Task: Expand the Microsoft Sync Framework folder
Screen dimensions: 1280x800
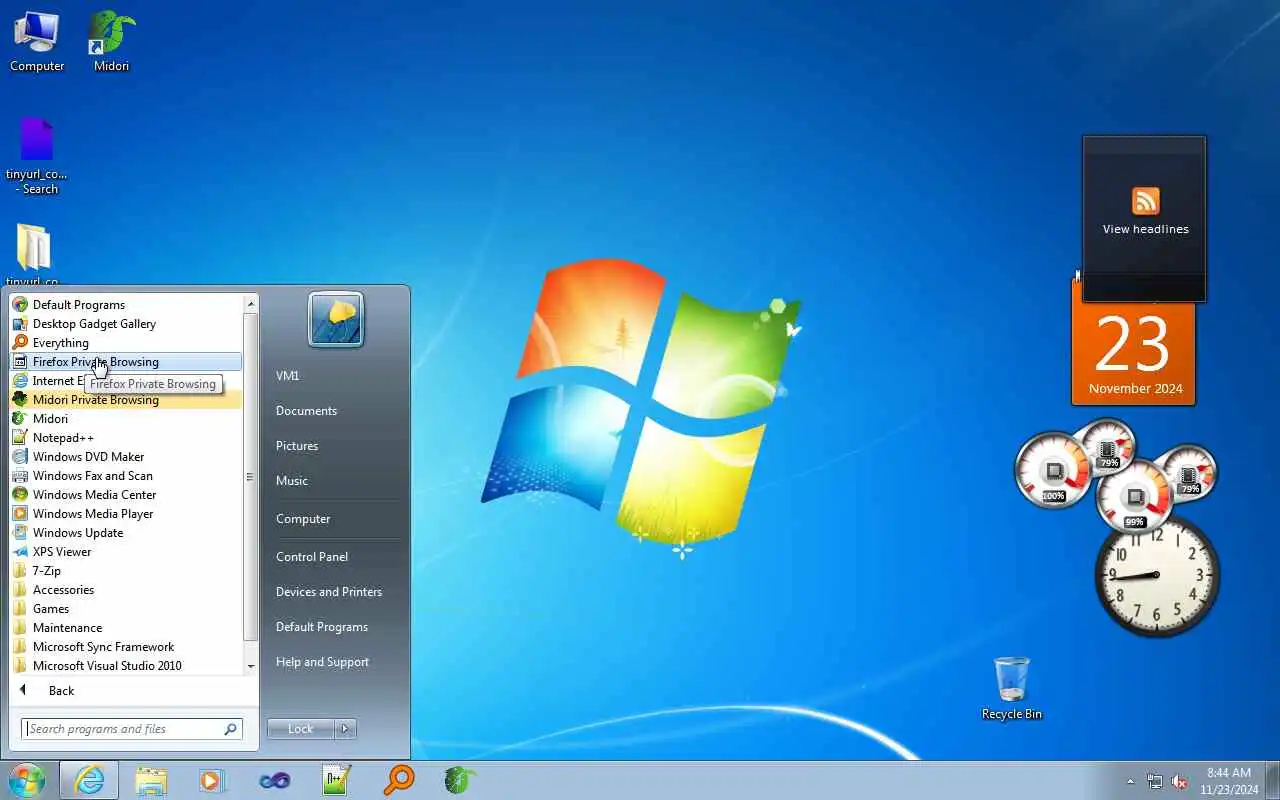Action: coord(126,647)
